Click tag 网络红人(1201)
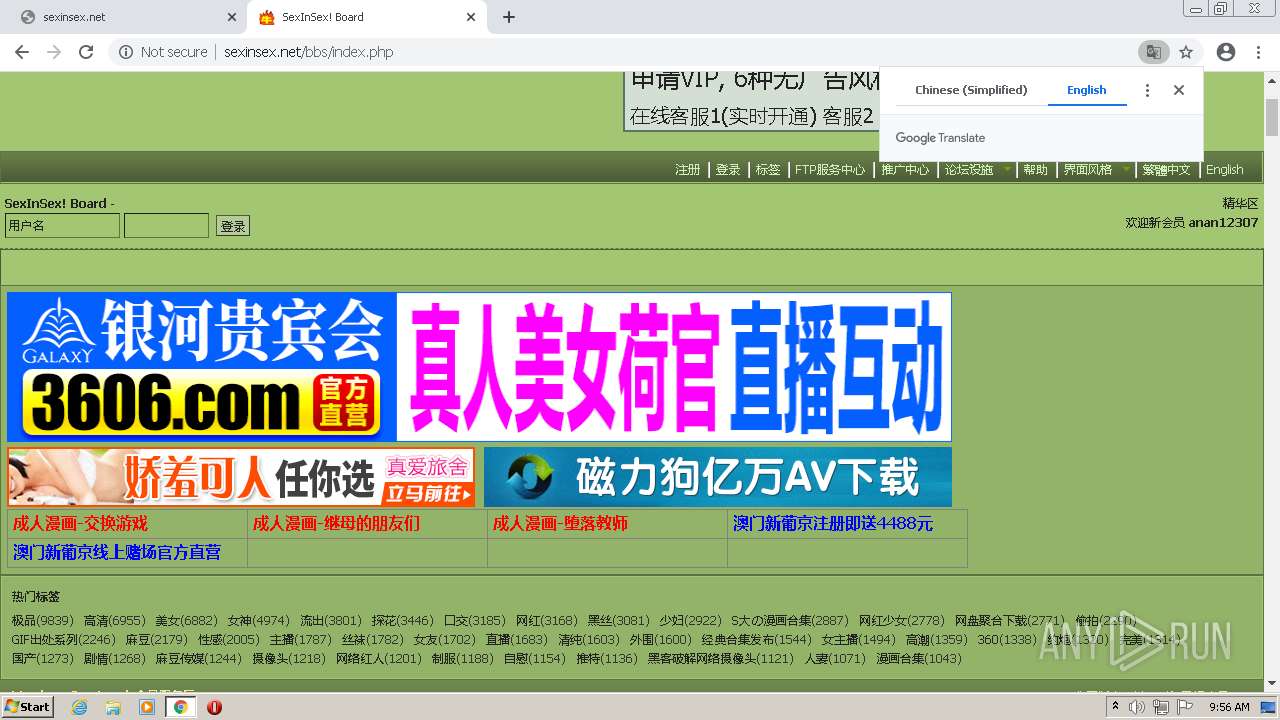The image size is (1280, 720). click(x=379, y=659)
